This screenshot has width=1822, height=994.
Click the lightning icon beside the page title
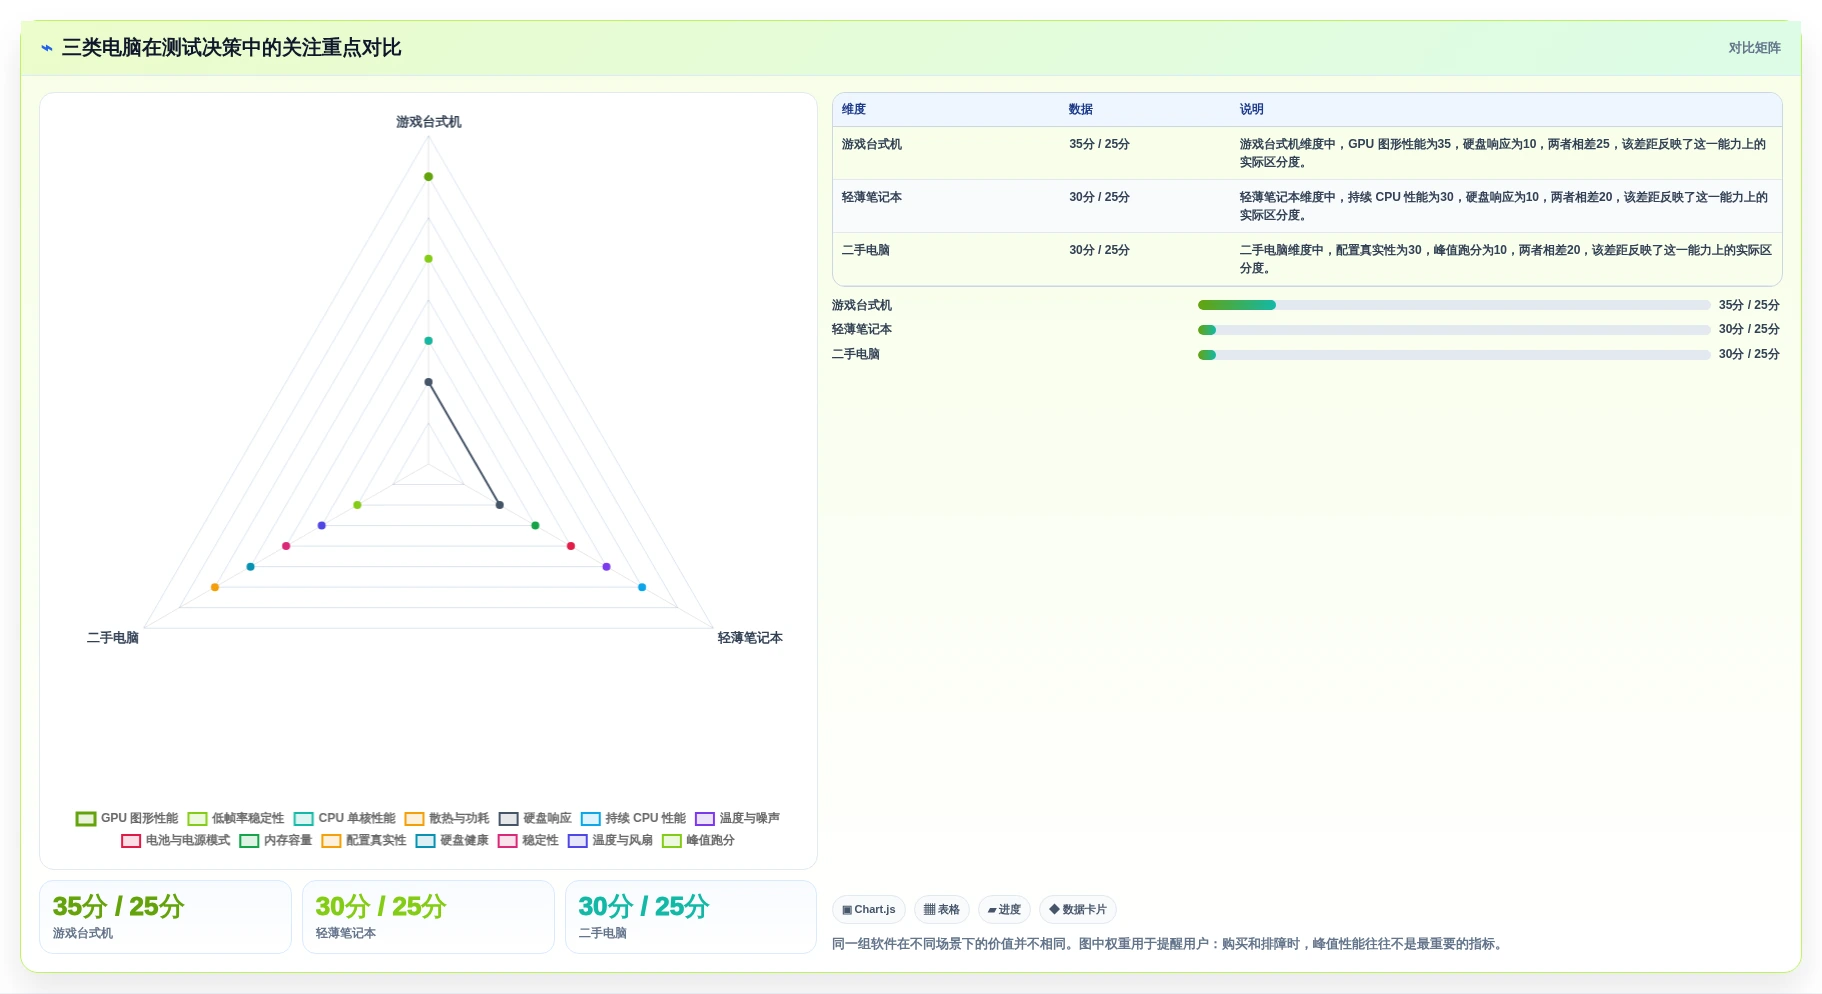[x=47, y=48]
